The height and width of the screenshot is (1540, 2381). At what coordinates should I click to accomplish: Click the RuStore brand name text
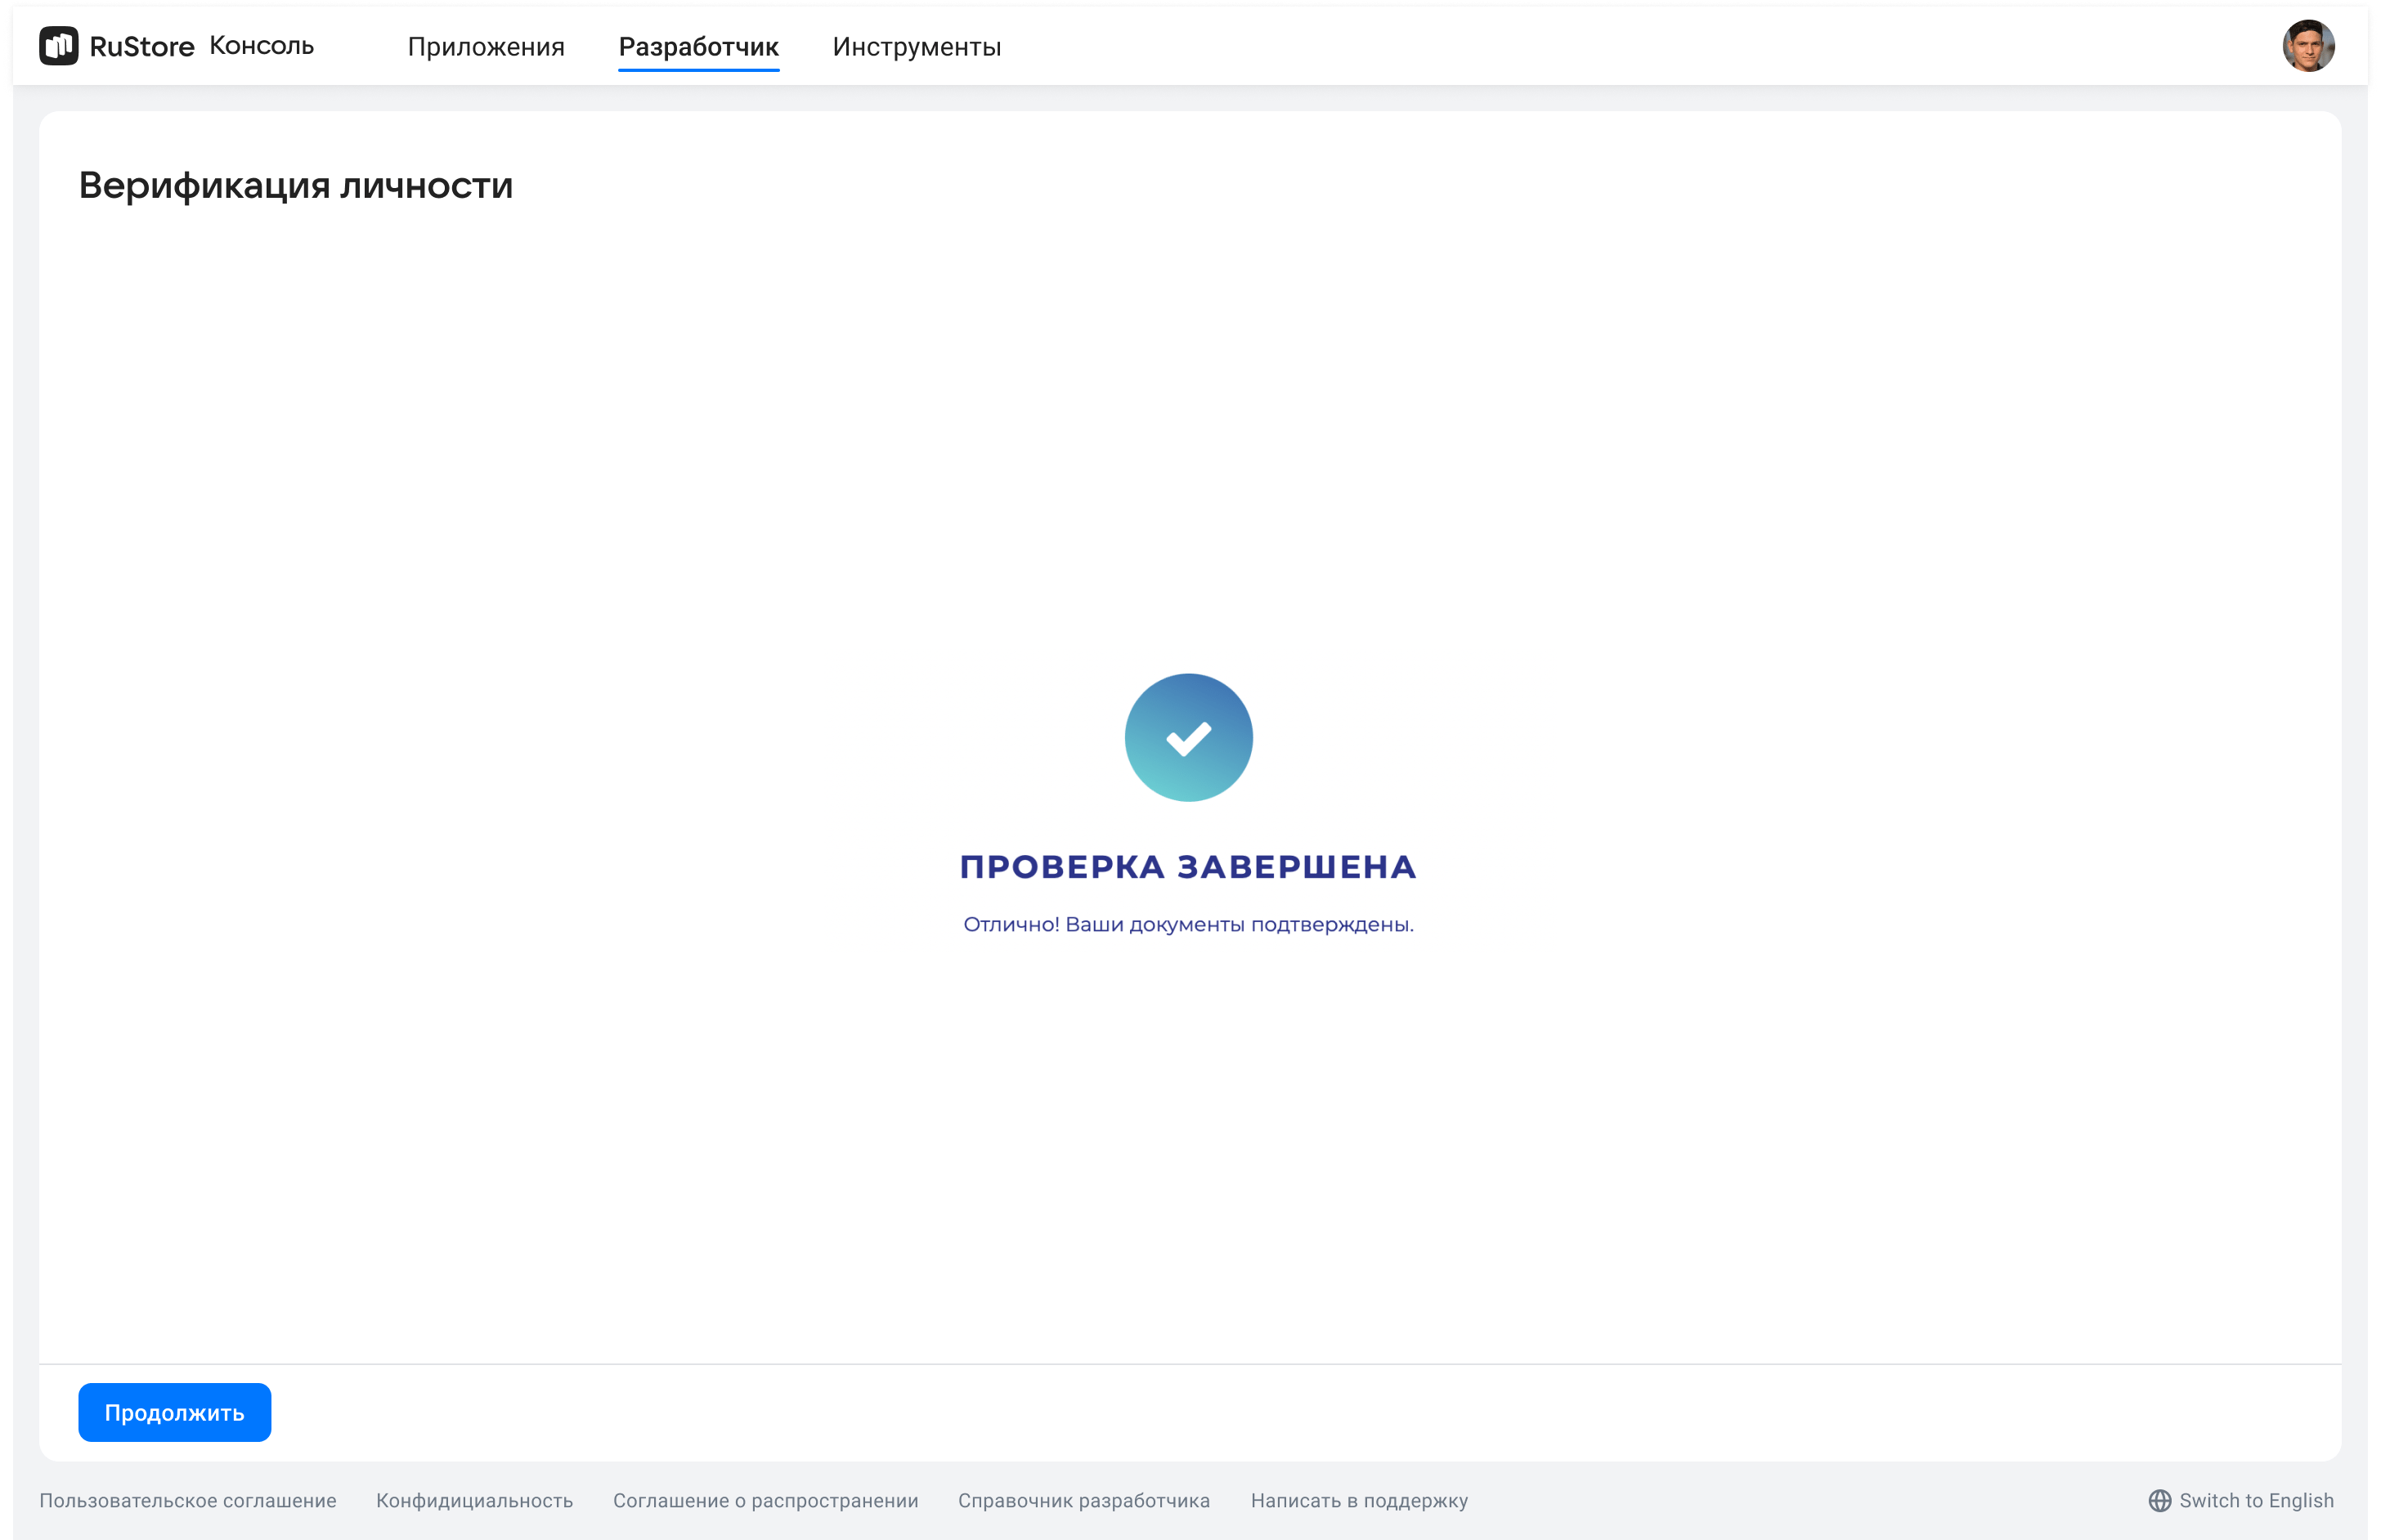tap(142, 46)
